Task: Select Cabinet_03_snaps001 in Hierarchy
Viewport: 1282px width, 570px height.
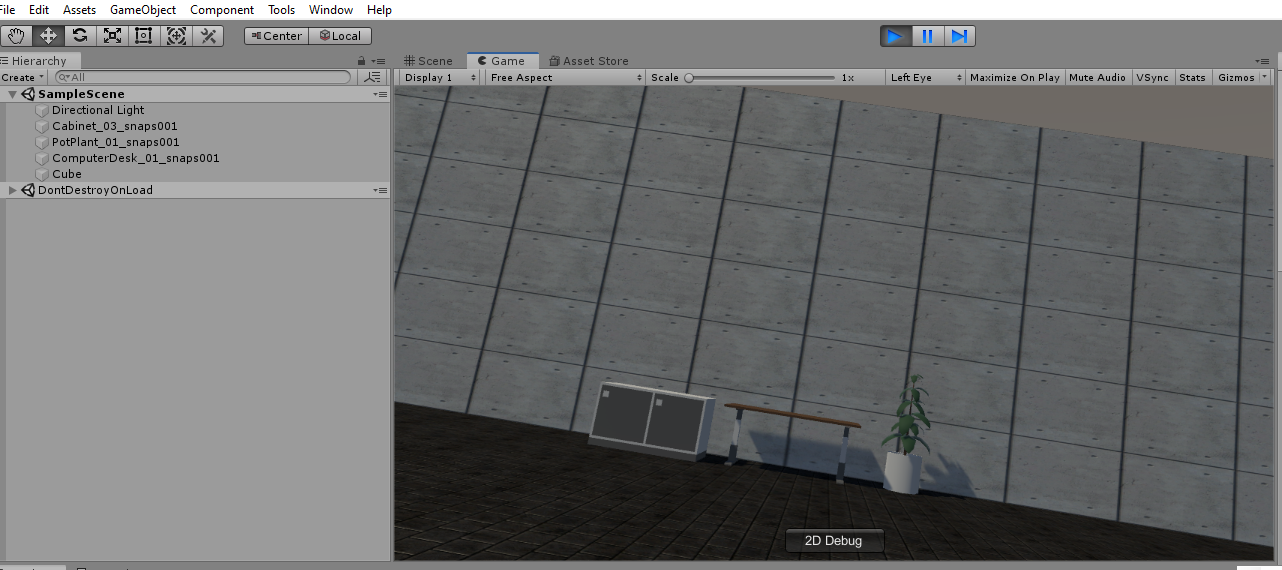Action: point(115,126)
